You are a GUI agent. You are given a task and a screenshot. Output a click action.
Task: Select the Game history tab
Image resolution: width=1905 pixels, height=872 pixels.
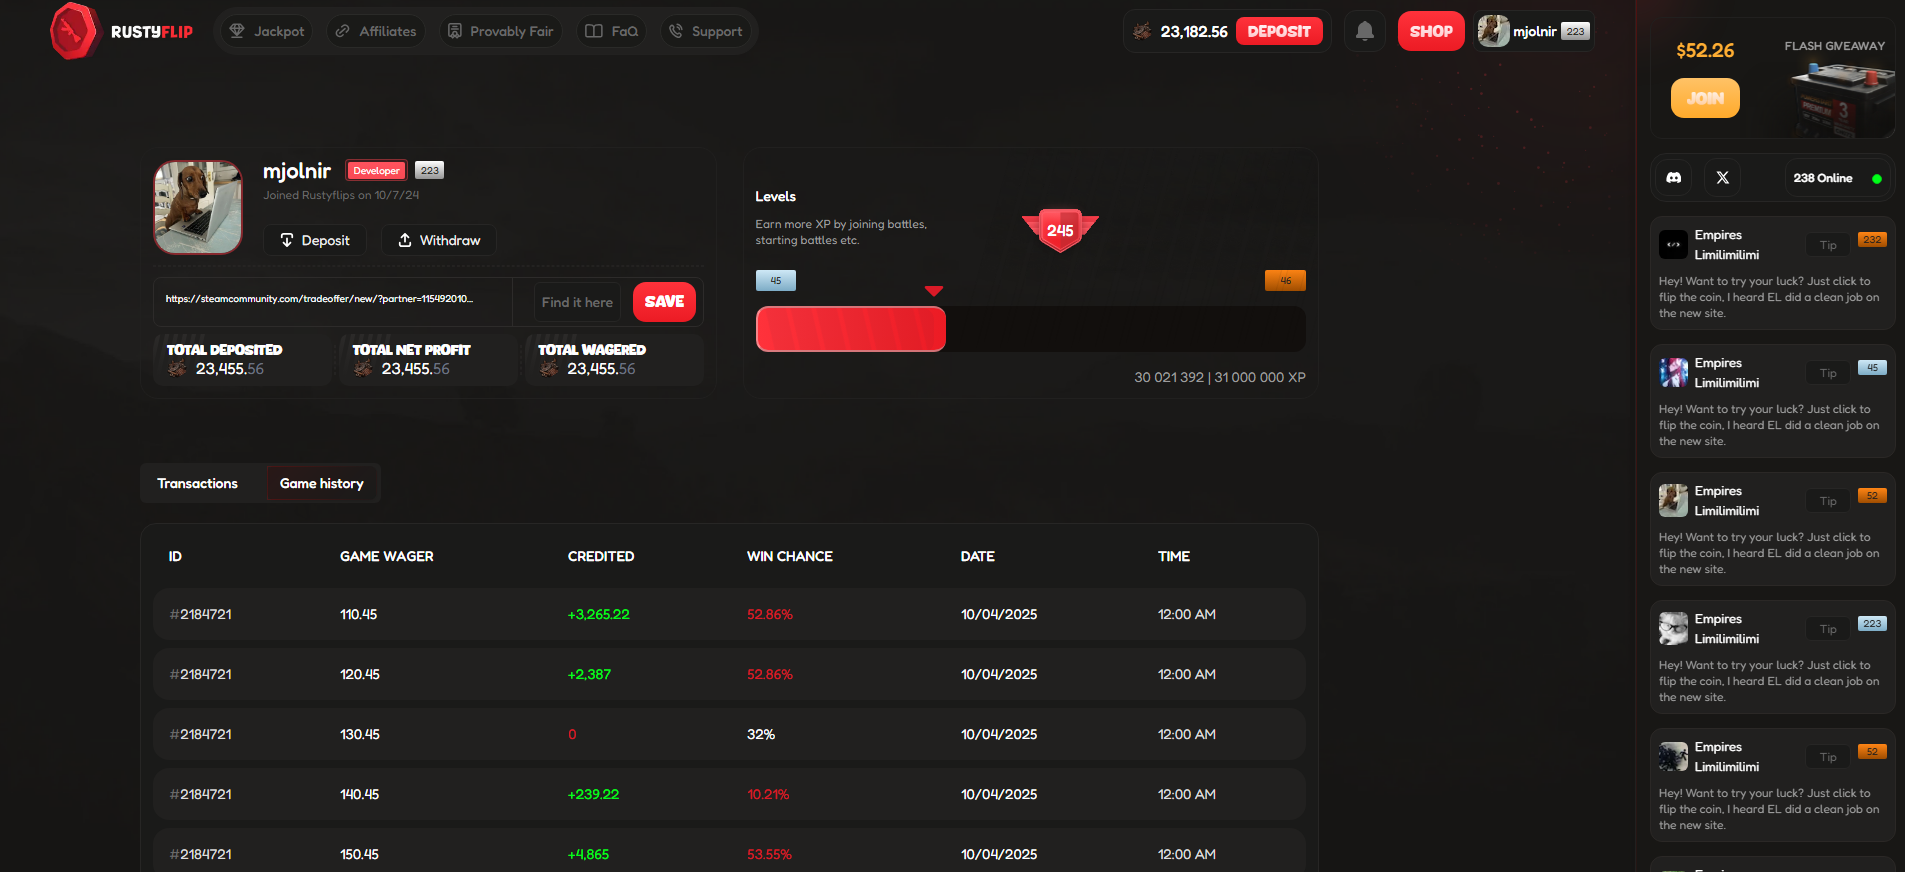tap(321, 483)
